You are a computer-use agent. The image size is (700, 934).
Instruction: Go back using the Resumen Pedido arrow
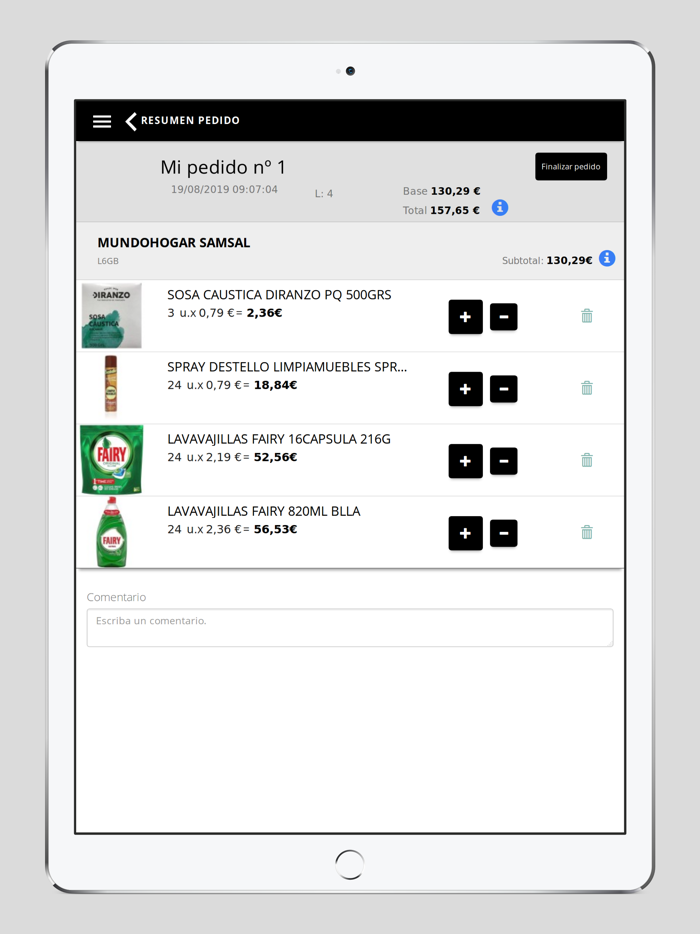131,121
